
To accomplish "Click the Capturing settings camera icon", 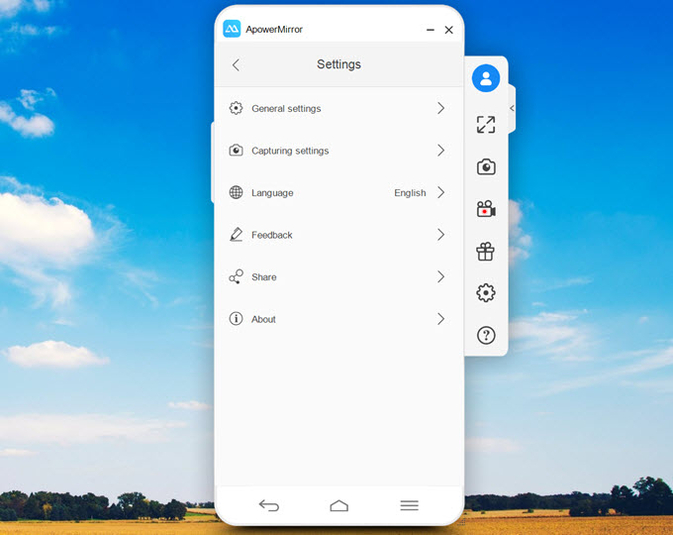I will click(x=236, y=150).
